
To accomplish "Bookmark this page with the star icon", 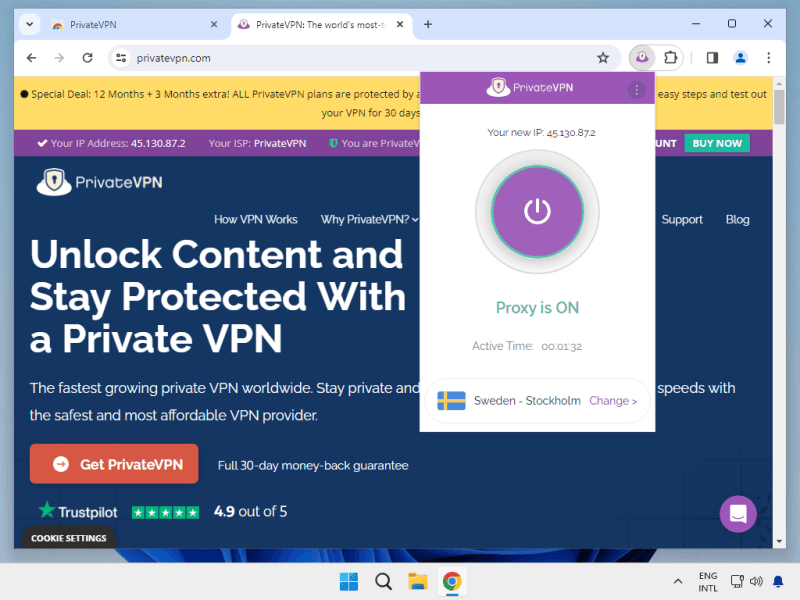I will pos(603,58).
